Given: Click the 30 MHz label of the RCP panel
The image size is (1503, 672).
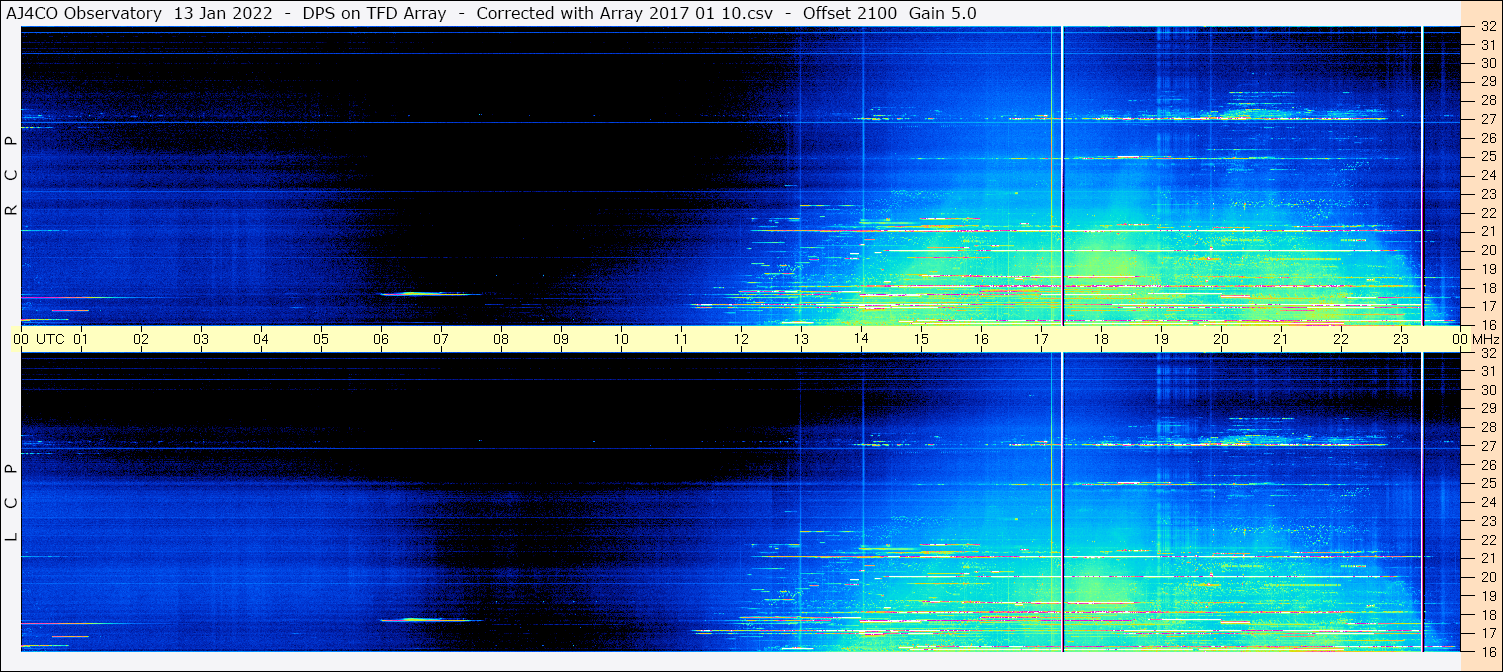Looking at the screenshot, I should (1487, 63).
